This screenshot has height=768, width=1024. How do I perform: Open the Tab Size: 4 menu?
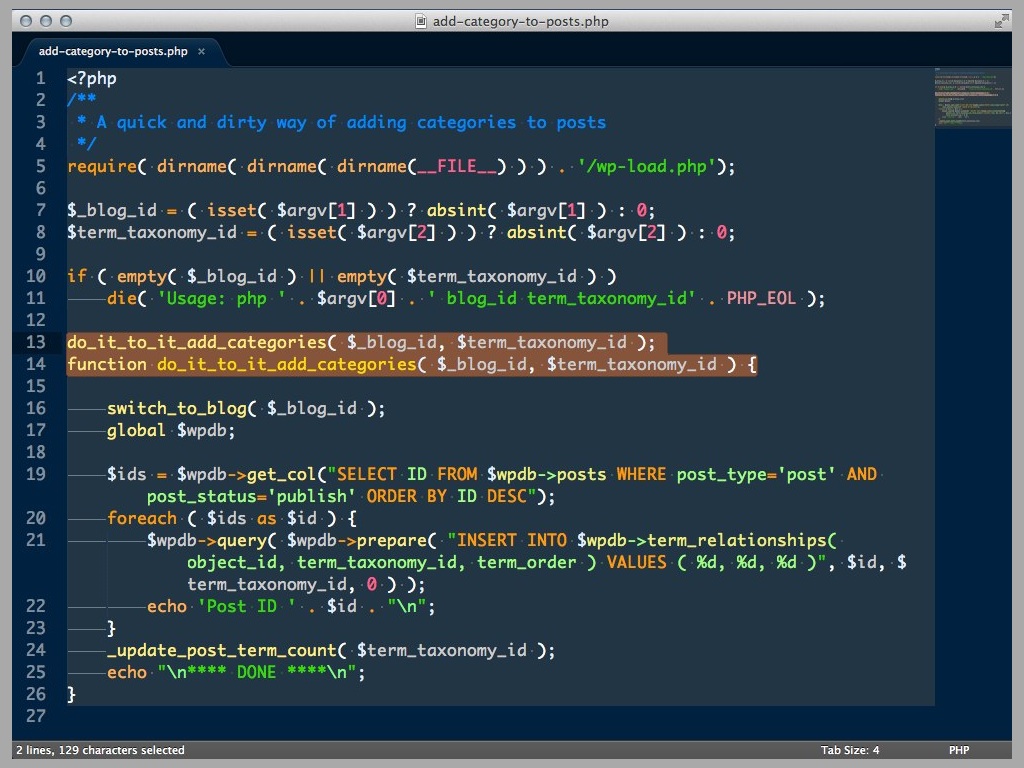850,750
